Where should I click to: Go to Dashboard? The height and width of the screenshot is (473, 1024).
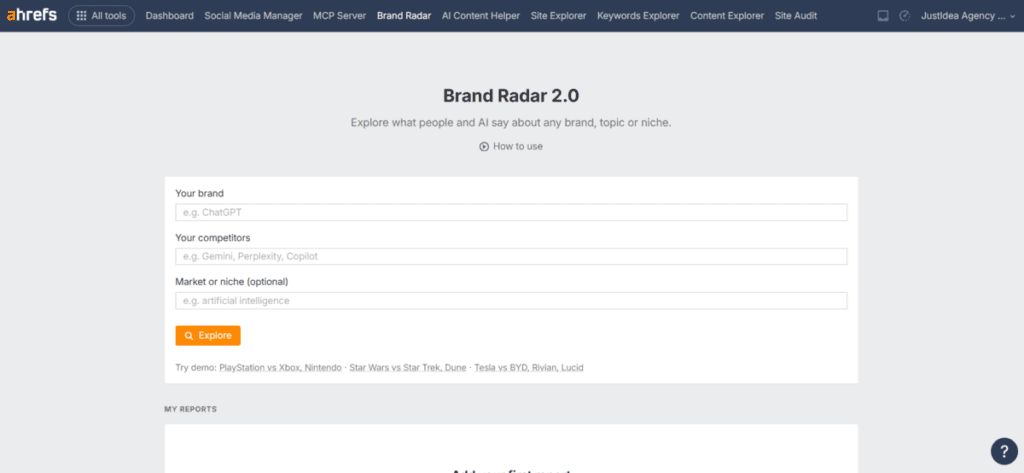170,16
